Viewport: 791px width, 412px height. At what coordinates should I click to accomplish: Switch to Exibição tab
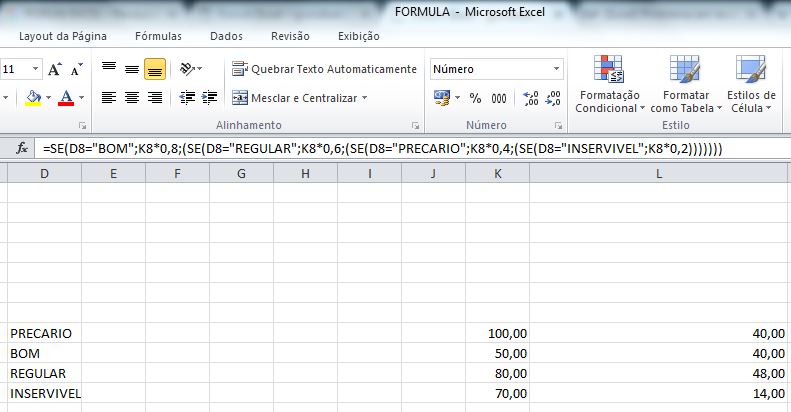[x=358, y=36]
